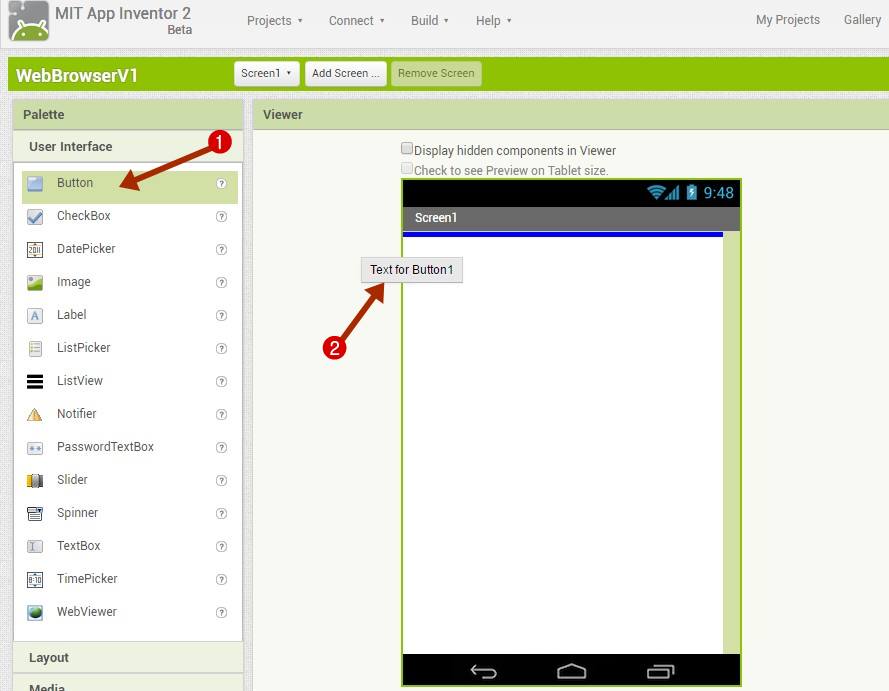The height and width of the screenshot is (691, 889).
Task: Open help for Spinner component
Action: click(221, 514)
